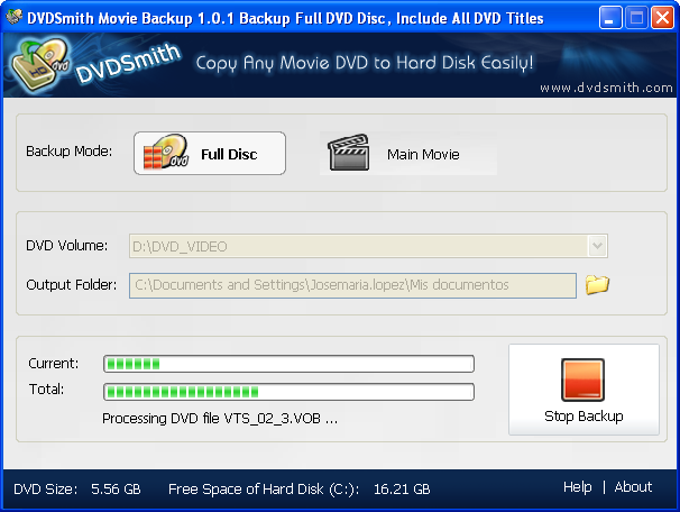680x512 pixels.
Task: Click the maximize button in title bar
Action: tap(636, 18)
